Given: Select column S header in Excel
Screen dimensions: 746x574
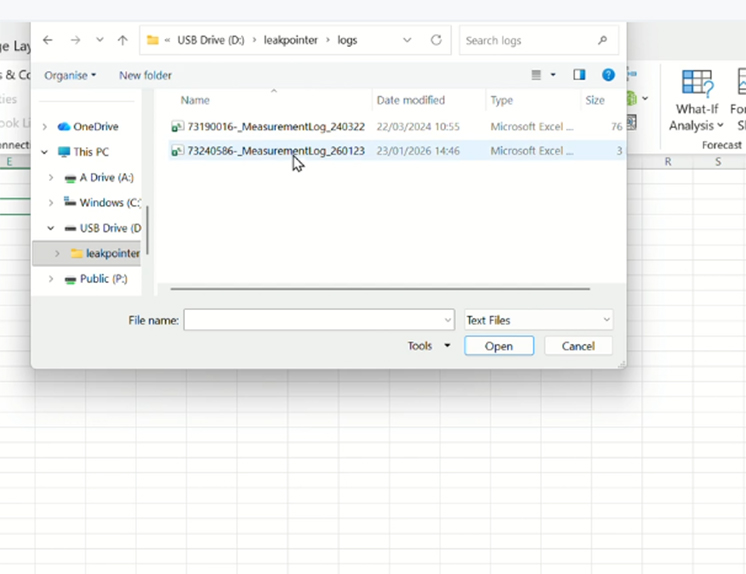Looking at the screenshot, I should tap(718, 162).
